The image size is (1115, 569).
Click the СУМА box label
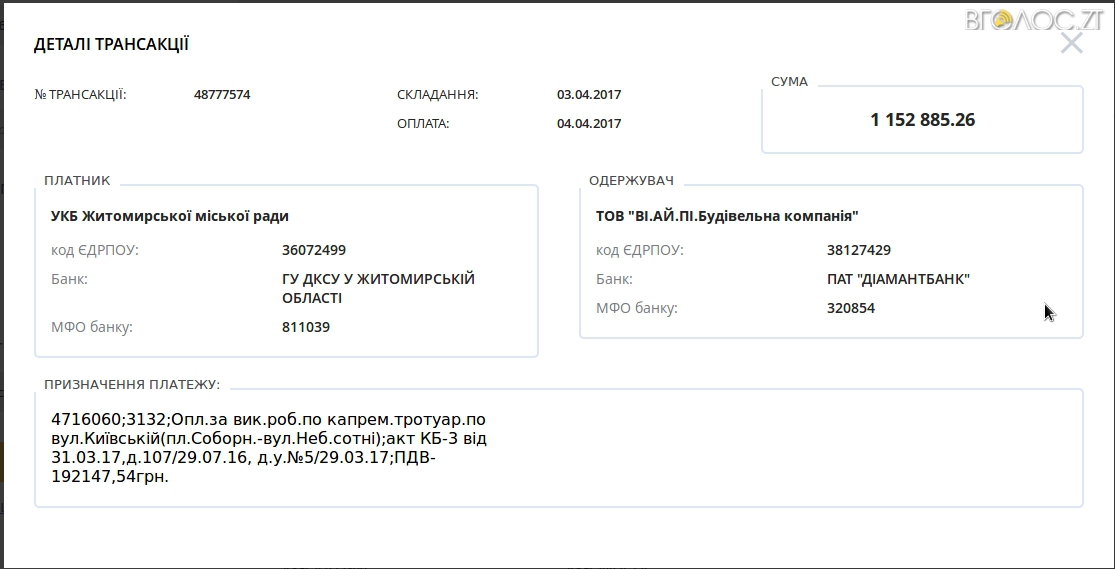coord(789,82)
